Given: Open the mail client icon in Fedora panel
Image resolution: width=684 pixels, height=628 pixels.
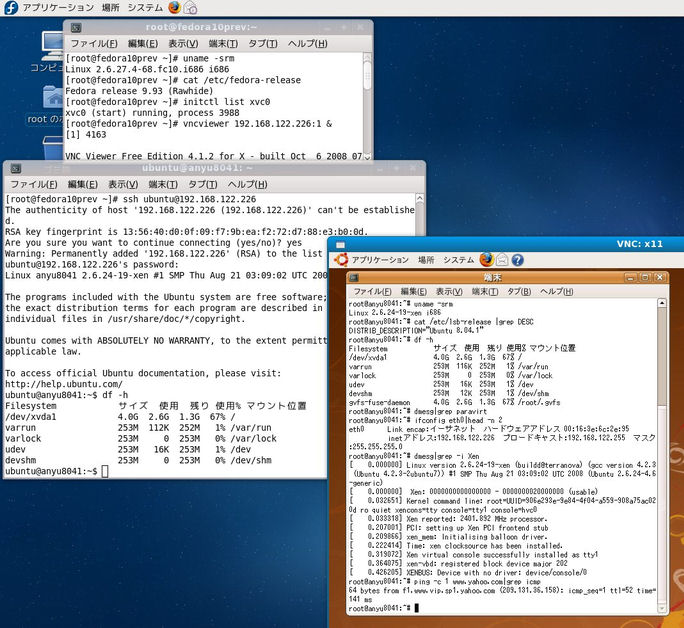Looking at the screenshot, I should click(190, 7).
